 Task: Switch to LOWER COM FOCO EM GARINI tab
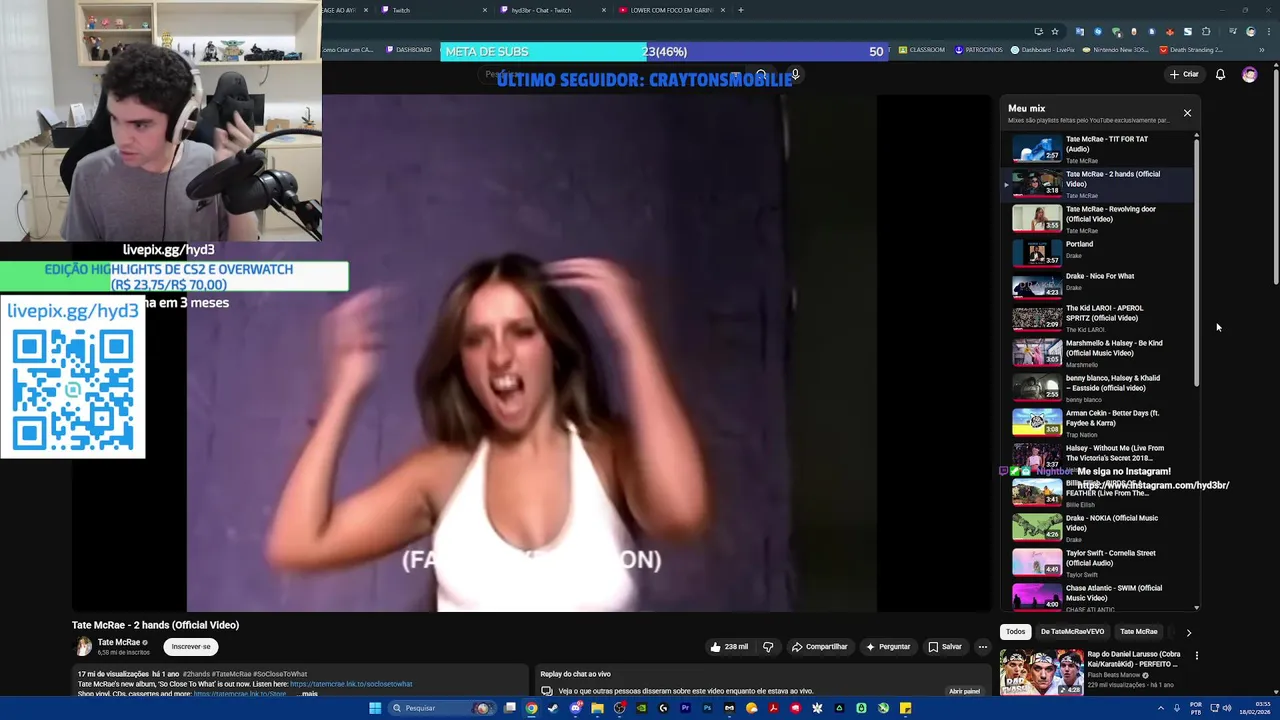click(670, 10)
